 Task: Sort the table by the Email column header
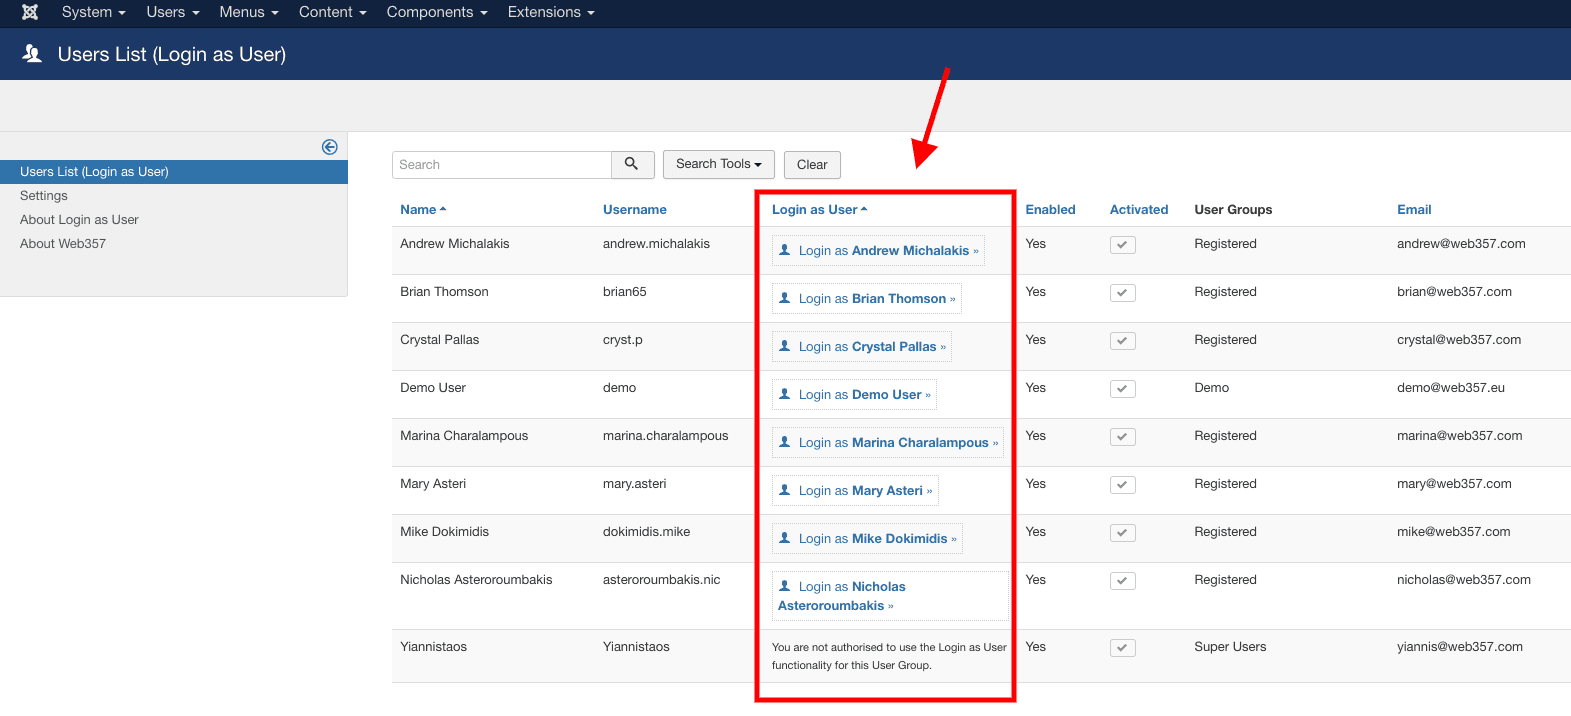tap(1414, 209)
